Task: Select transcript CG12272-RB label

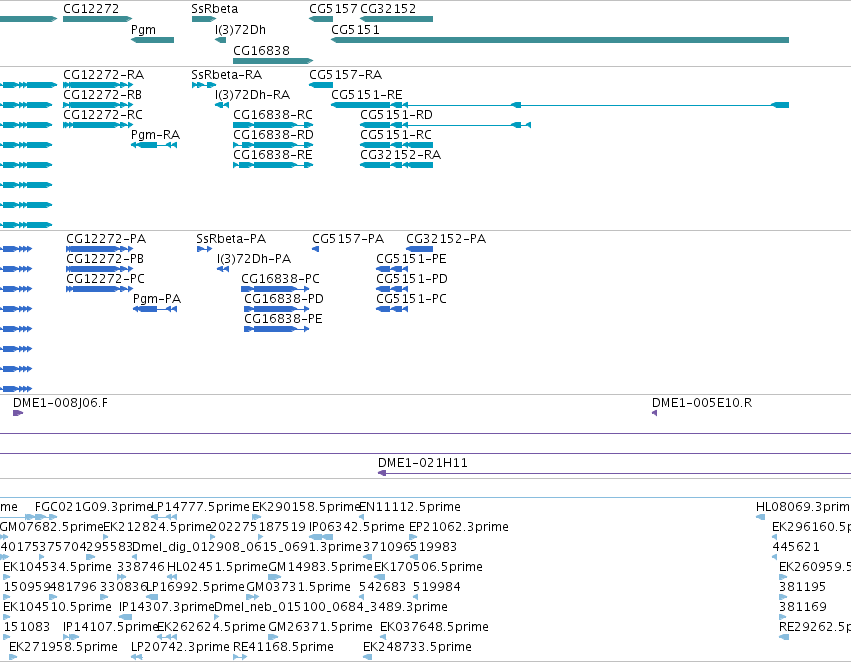Action: [x=103, y=95]
